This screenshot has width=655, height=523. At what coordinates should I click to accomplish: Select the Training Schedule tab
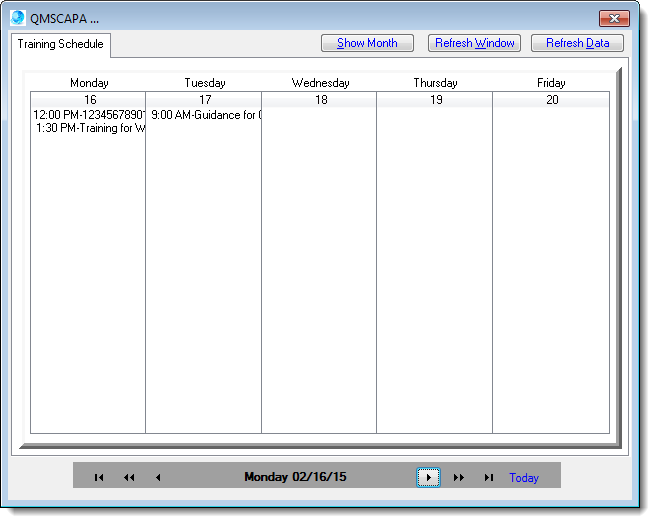[x=60, y=44]
